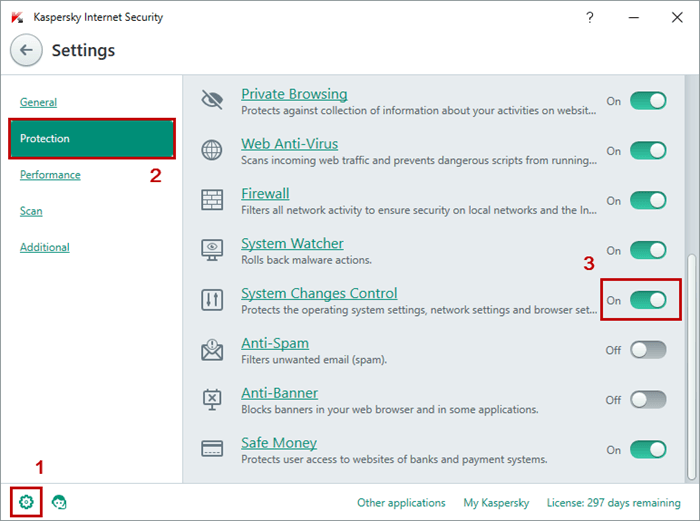Screen dimensions: 700x521
Task: Enable the Anti-Spam toggle
Action: [648, 350]
